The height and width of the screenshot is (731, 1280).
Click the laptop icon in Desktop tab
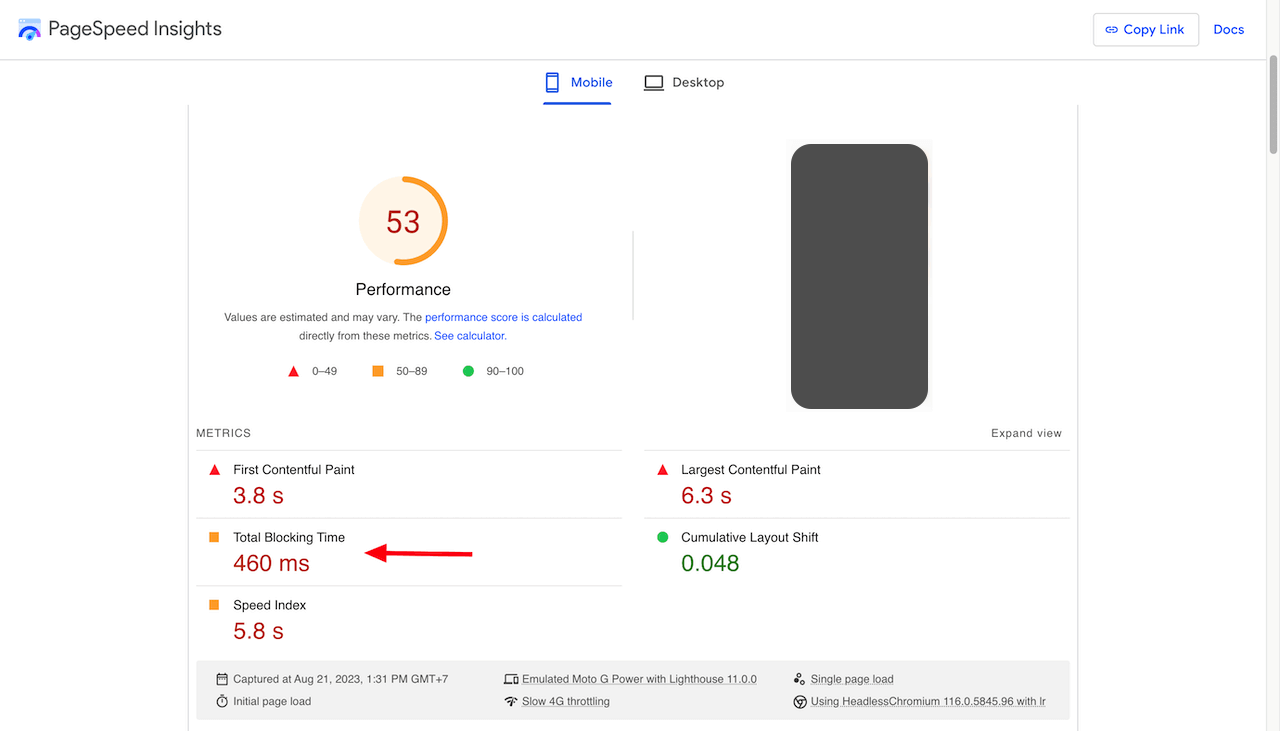pos(654,82)
